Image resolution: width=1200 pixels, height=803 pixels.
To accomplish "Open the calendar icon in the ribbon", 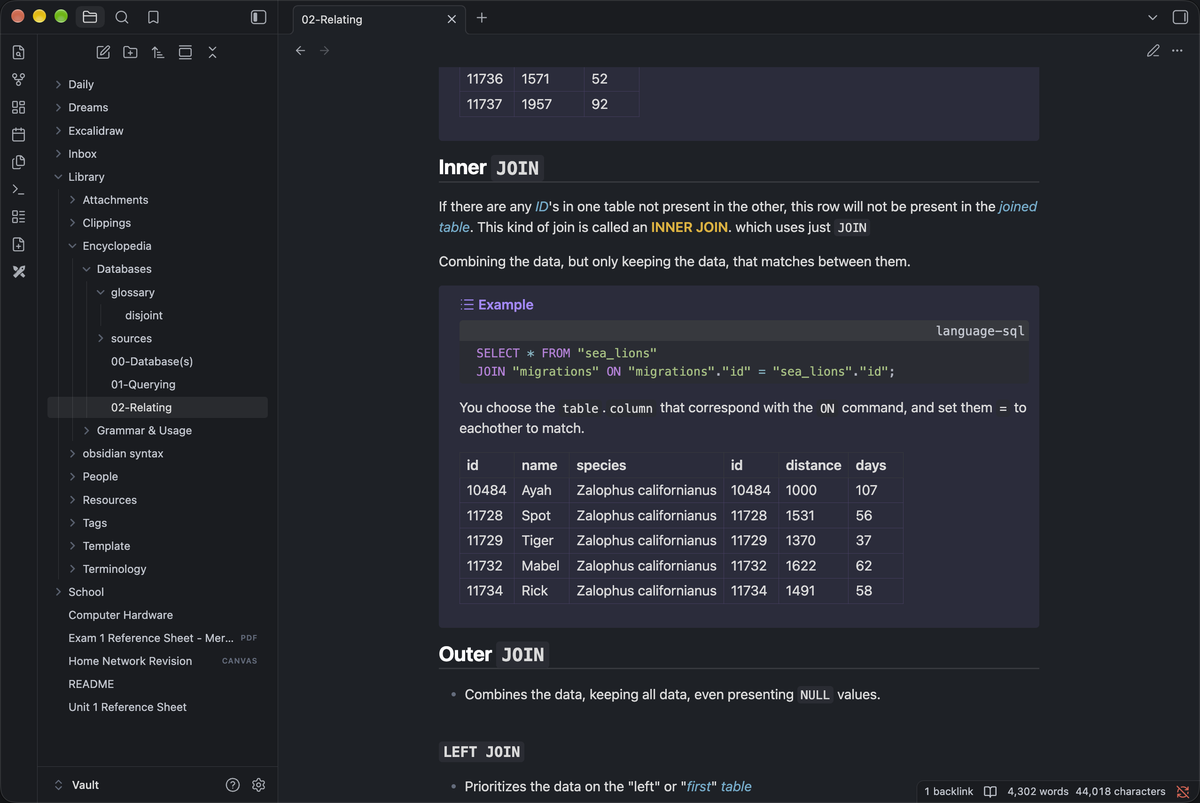I will [18, 134].
